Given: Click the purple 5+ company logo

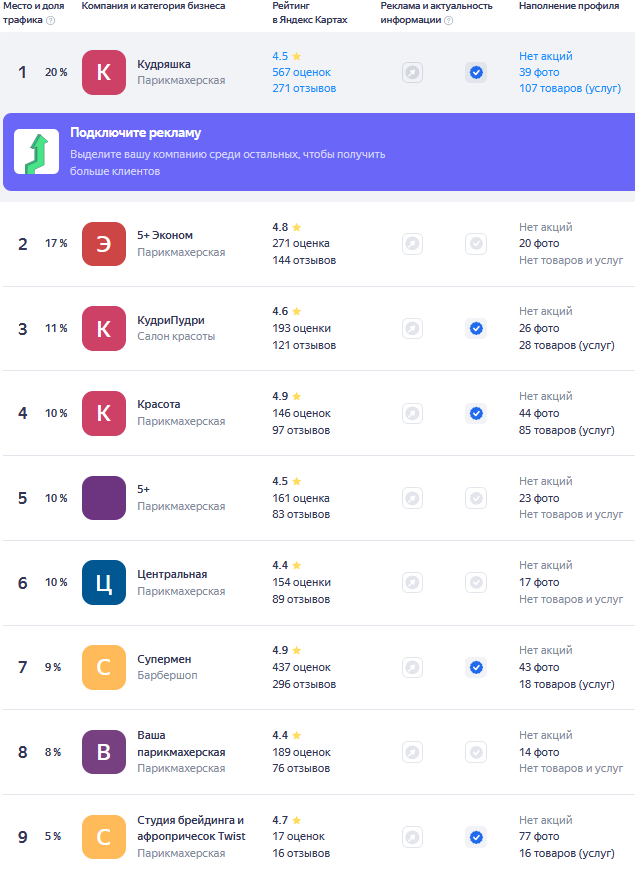Looking at the screenshot, I should (x=104, y=498).
